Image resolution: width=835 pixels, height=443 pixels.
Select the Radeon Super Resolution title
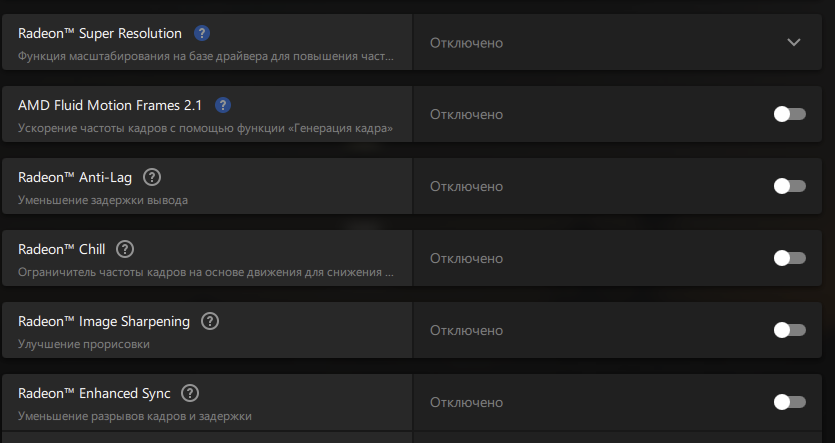coord(100,33)
